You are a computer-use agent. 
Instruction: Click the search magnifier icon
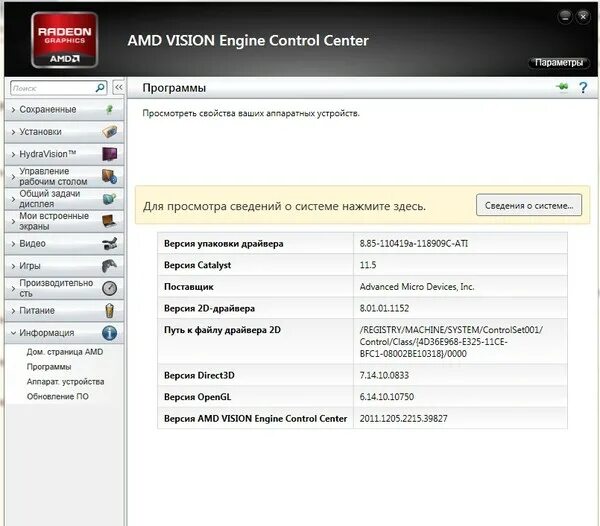coord(100,88)
